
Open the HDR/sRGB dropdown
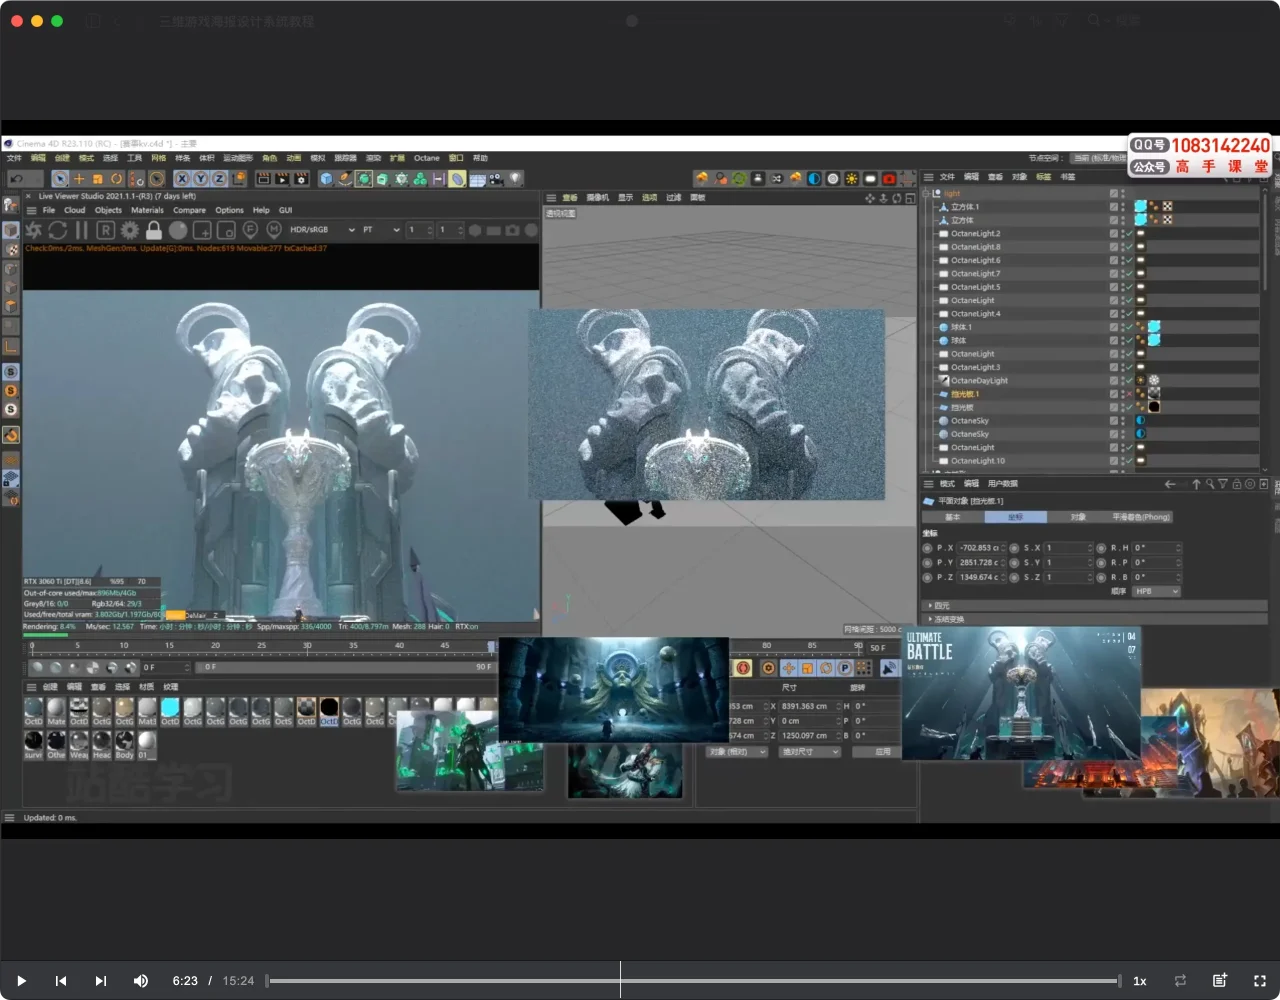[x=322, y=230]
